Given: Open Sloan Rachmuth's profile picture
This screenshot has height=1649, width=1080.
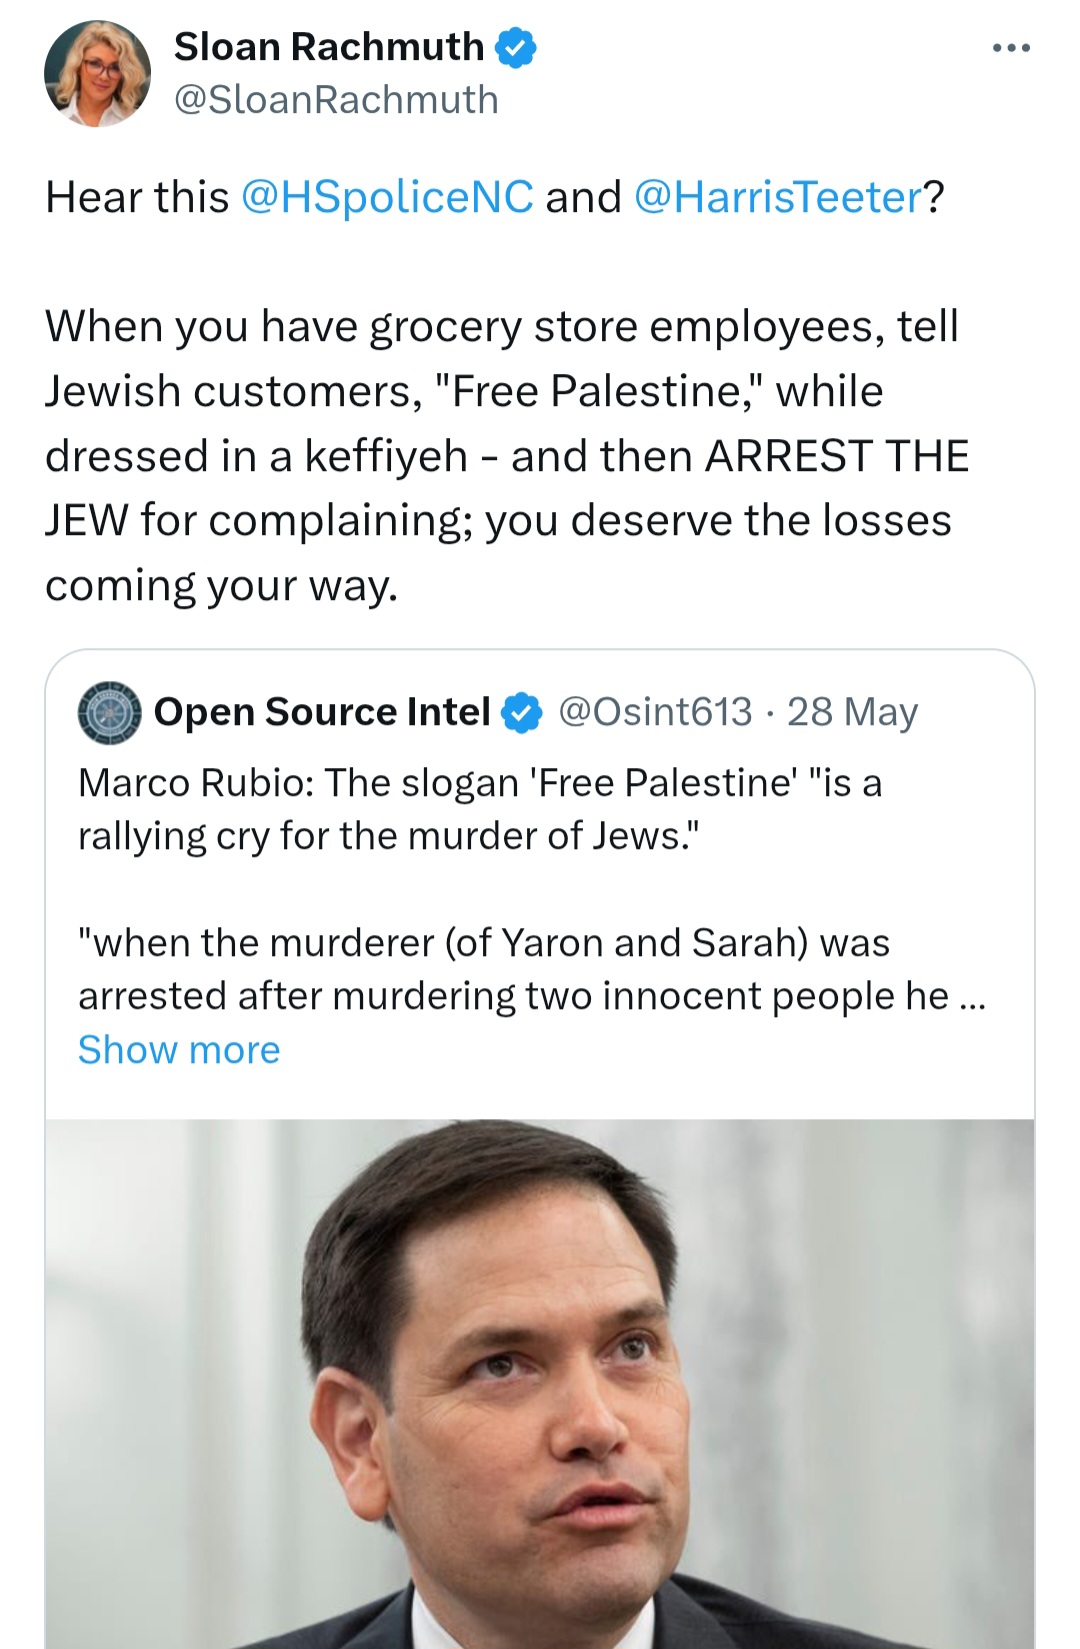Looking at the screenshot, I should pos(97,74).
